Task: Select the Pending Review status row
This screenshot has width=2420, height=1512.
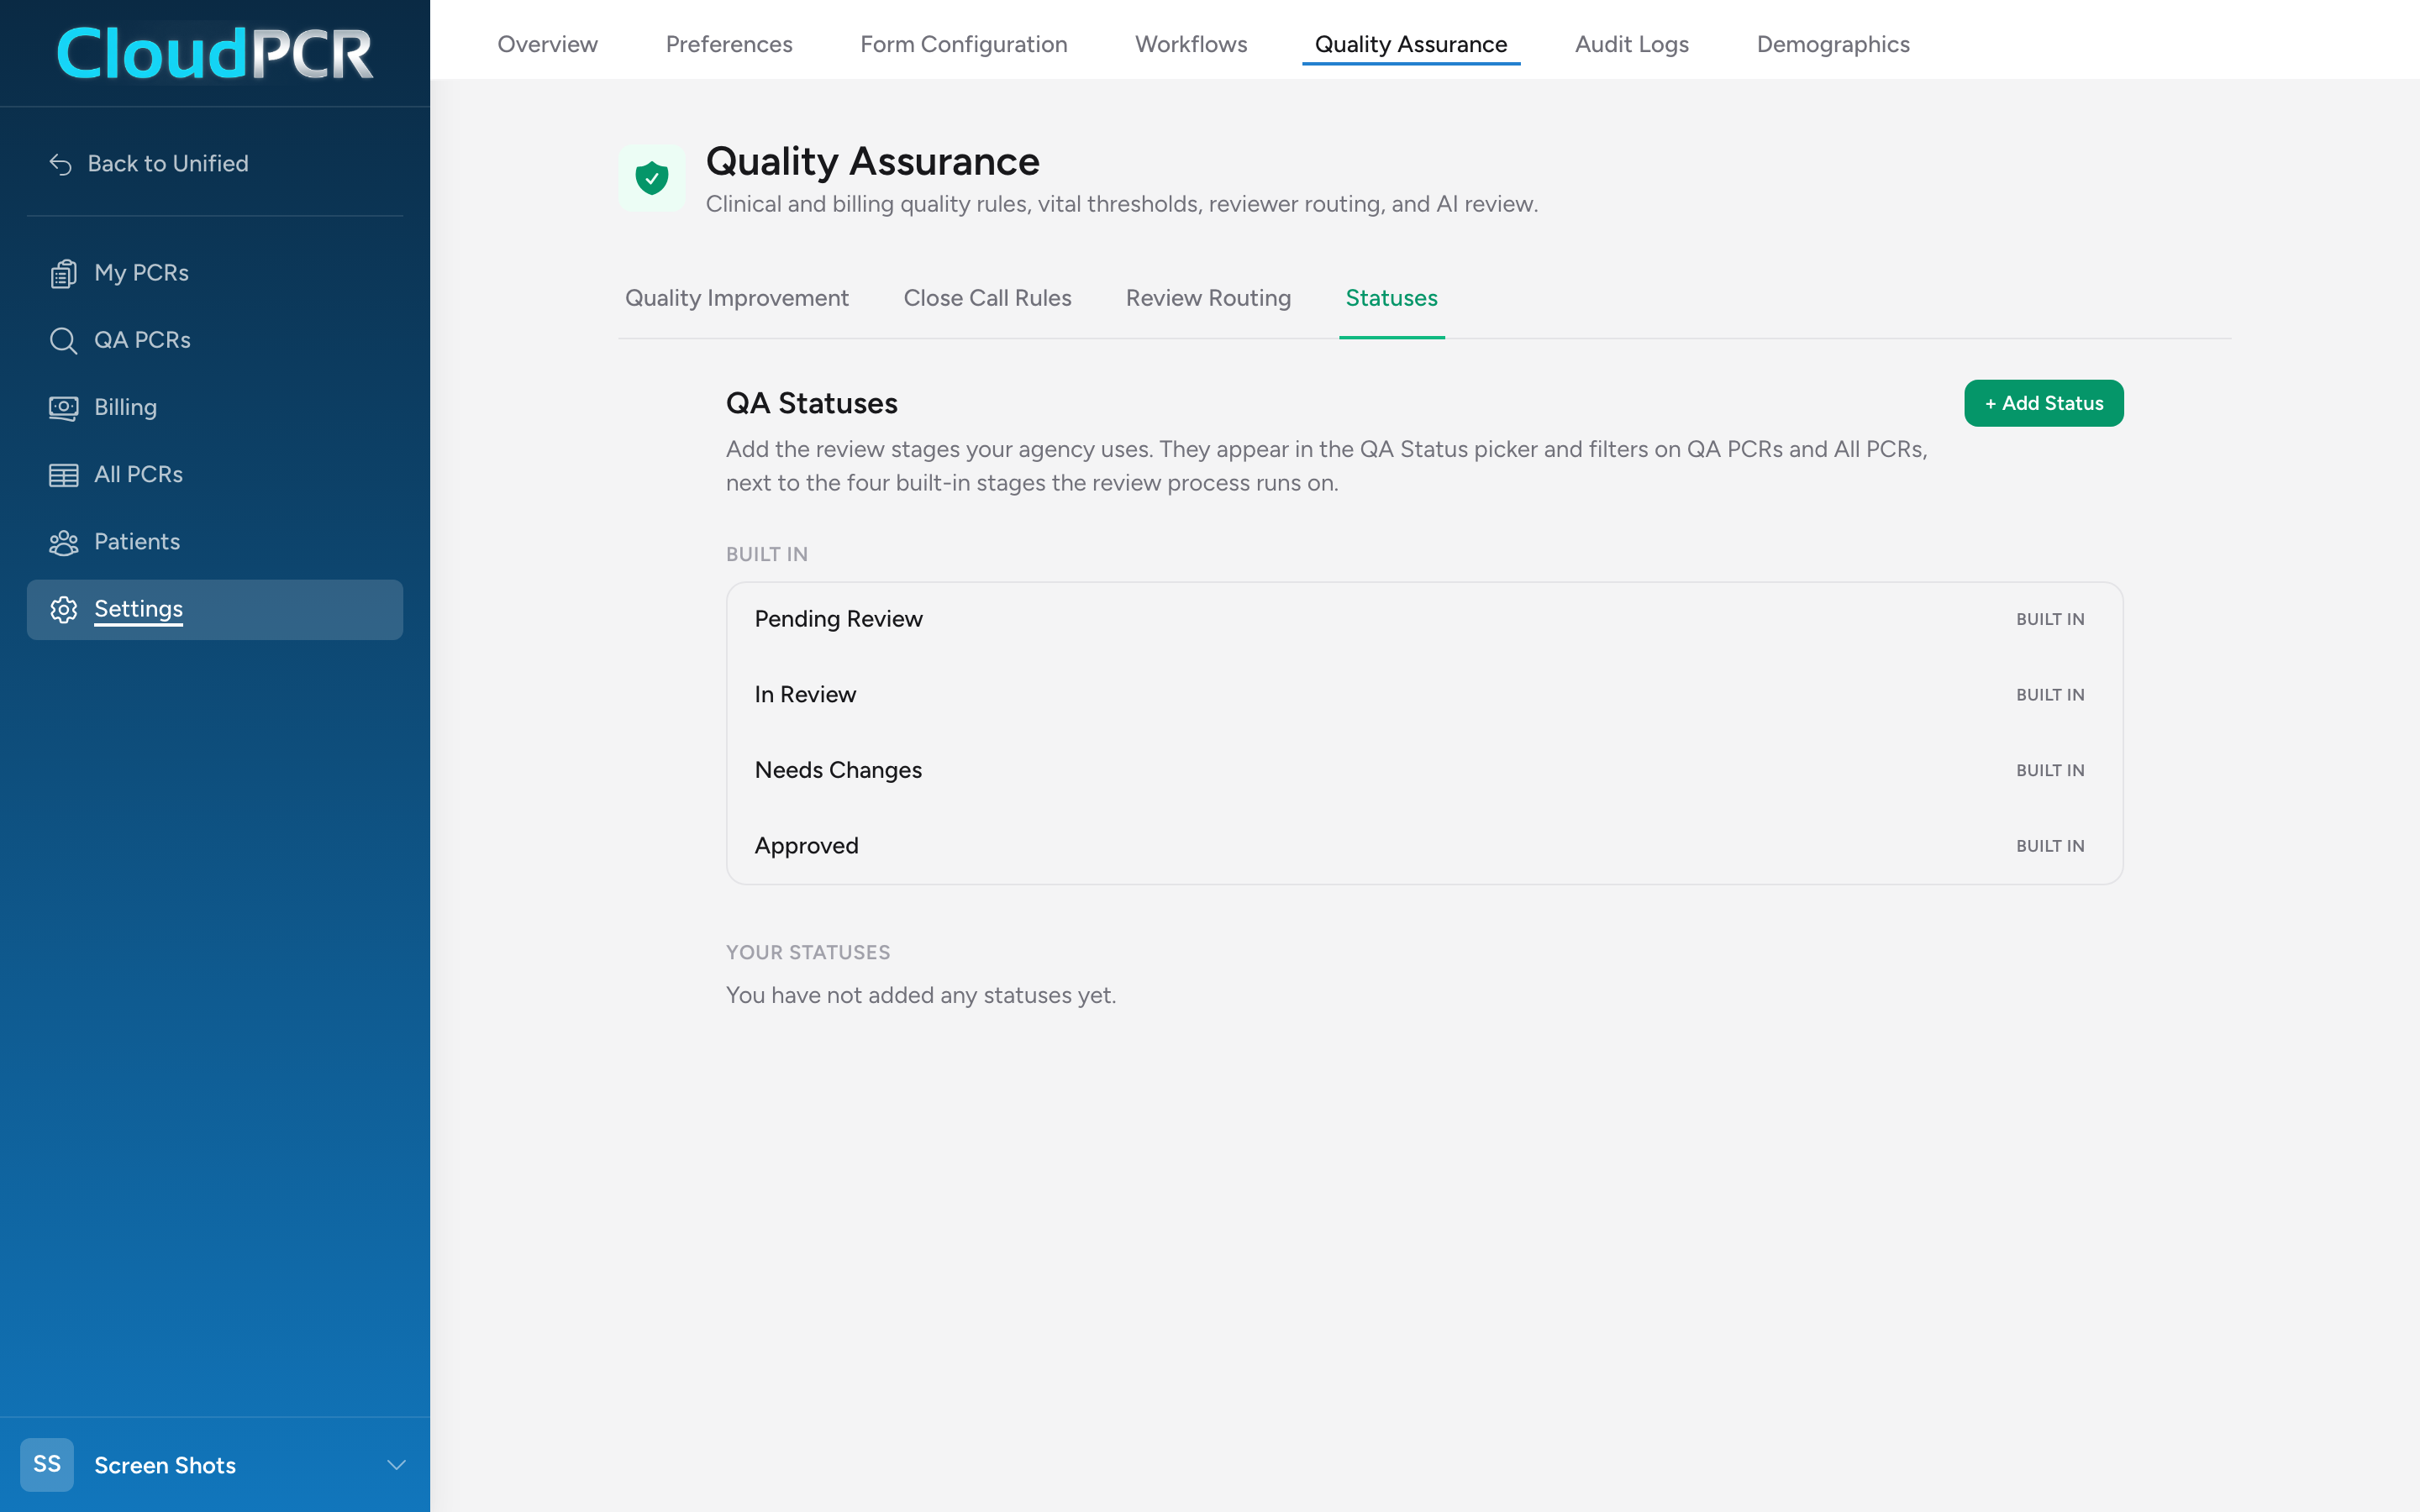Action: click(x=1424, y=619)
